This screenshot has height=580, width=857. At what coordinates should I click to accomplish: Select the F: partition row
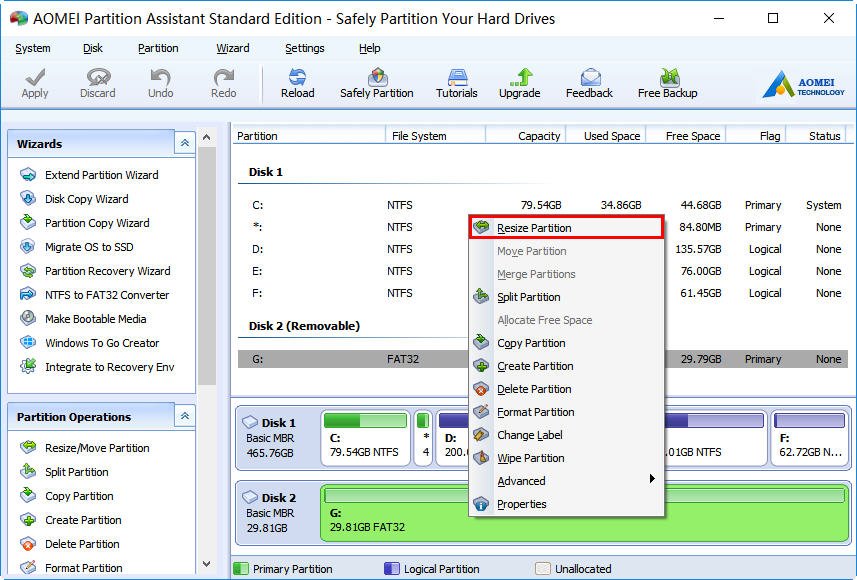[x=353, y=294]
